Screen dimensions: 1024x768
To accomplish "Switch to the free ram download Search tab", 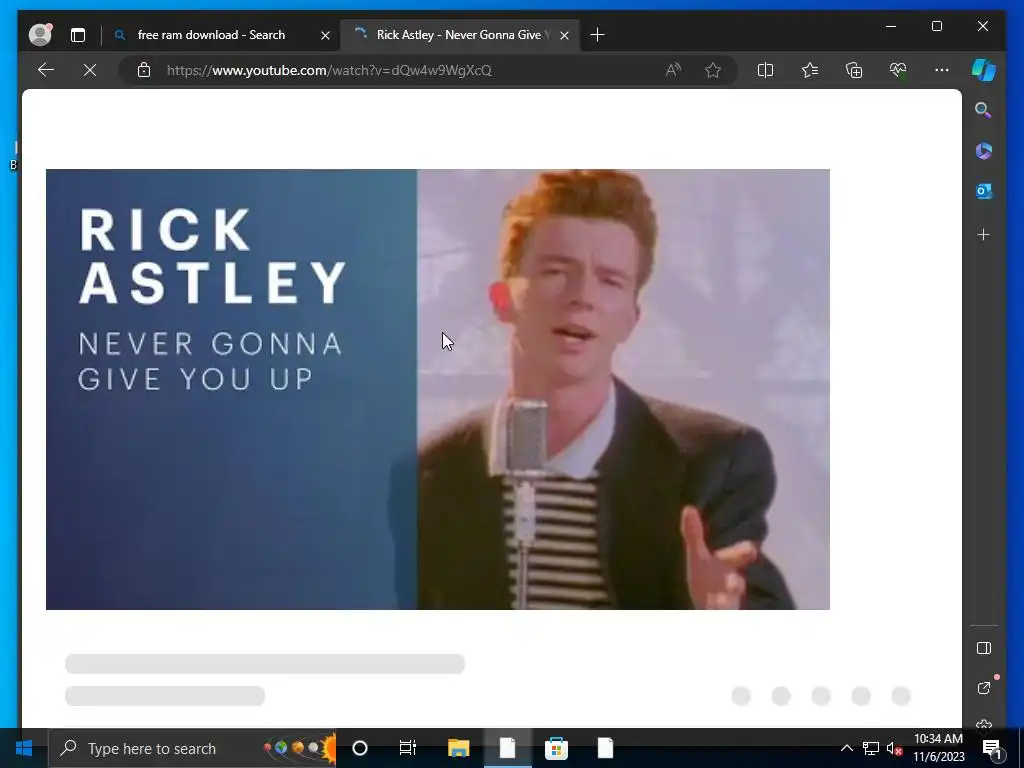I will coord(211,35).
